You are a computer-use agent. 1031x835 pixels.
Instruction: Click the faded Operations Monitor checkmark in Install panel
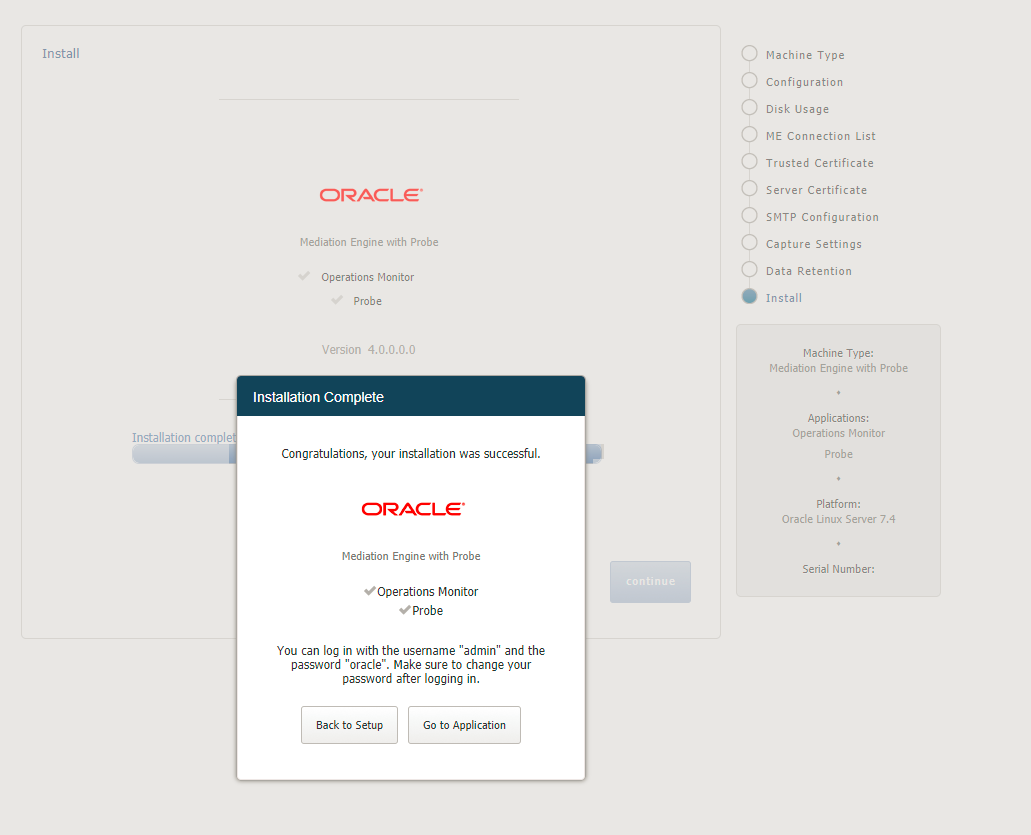click(304, 276)
